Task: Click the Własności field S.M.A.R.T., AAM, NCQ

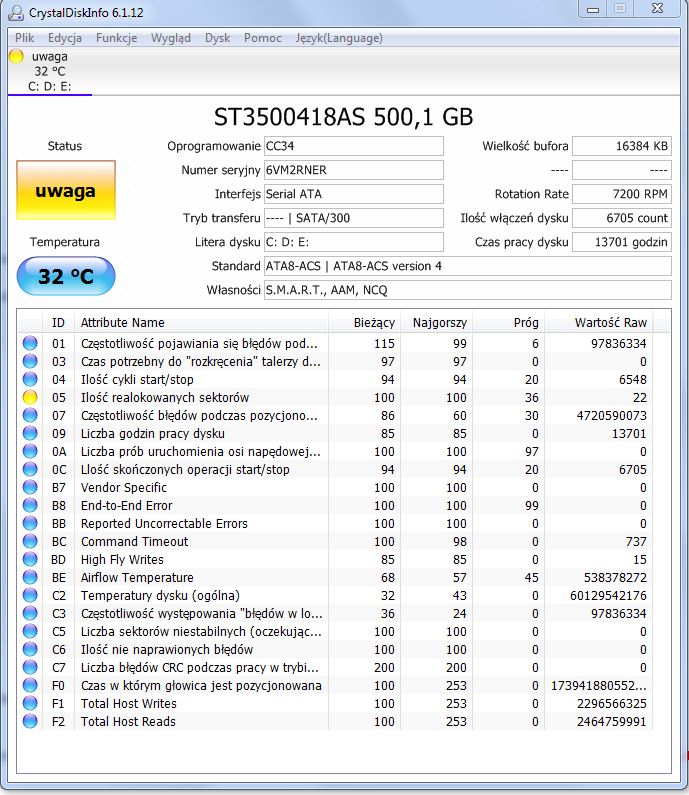Action: pos(468,290)
